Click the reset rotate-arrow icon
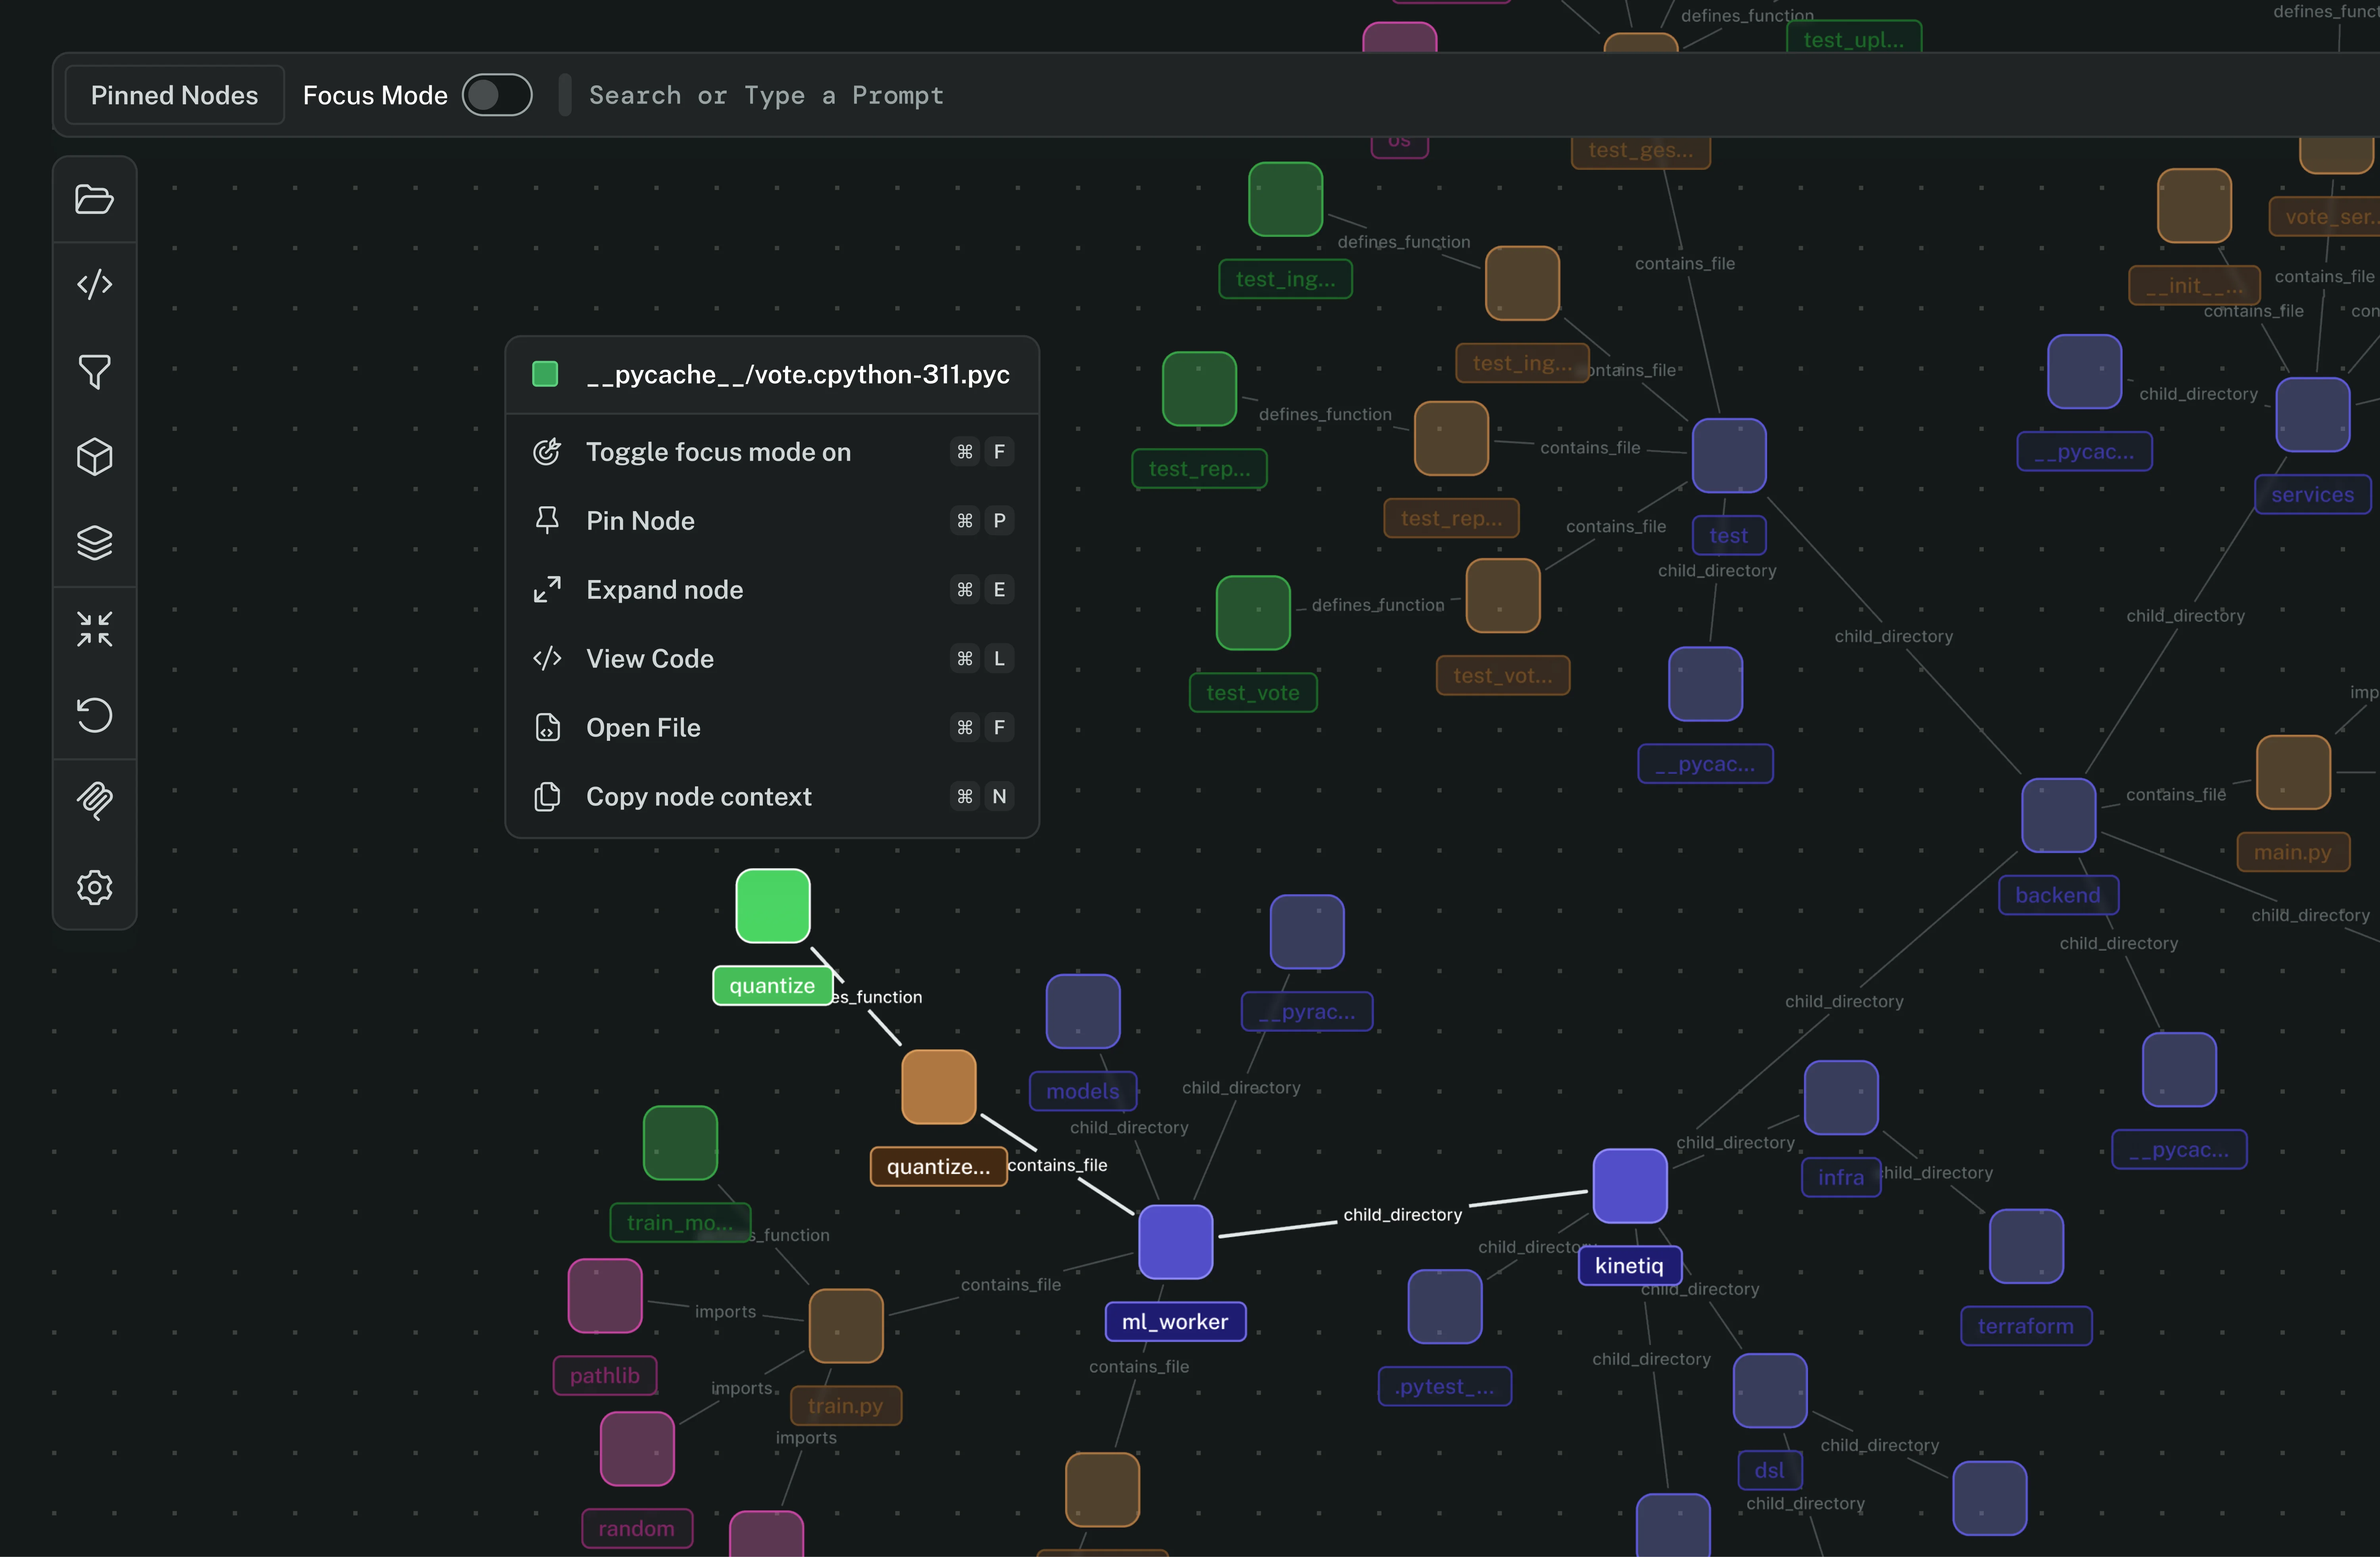 94,715
